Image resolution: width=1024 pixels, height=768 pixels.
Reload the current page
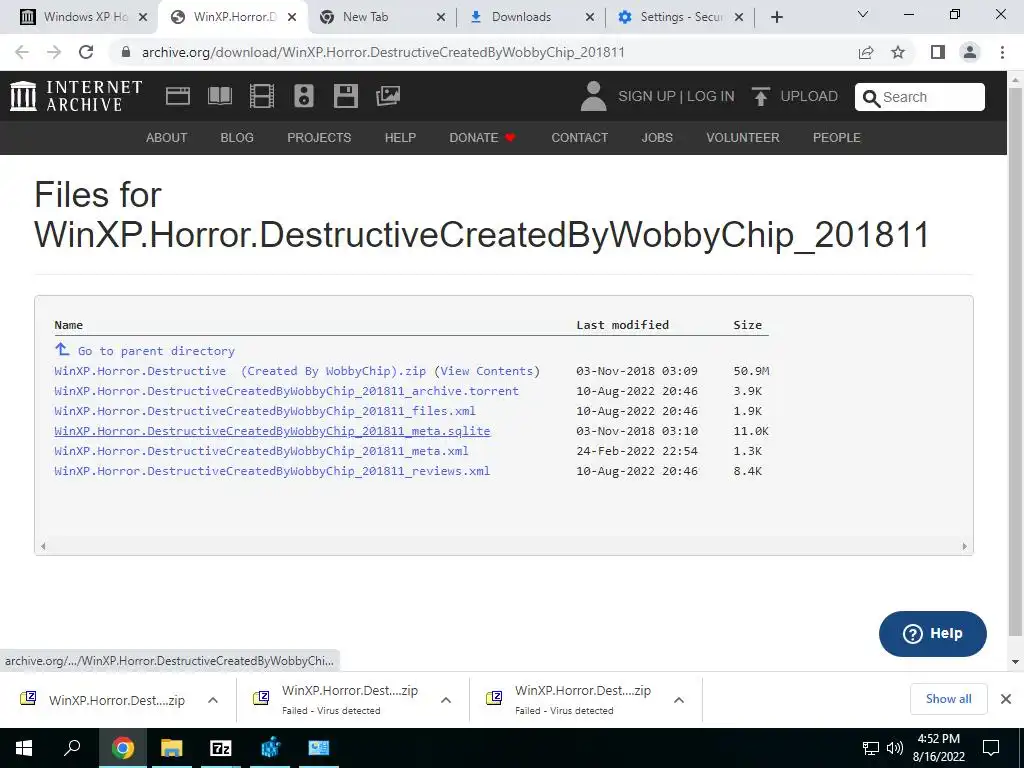click(86, 52)
